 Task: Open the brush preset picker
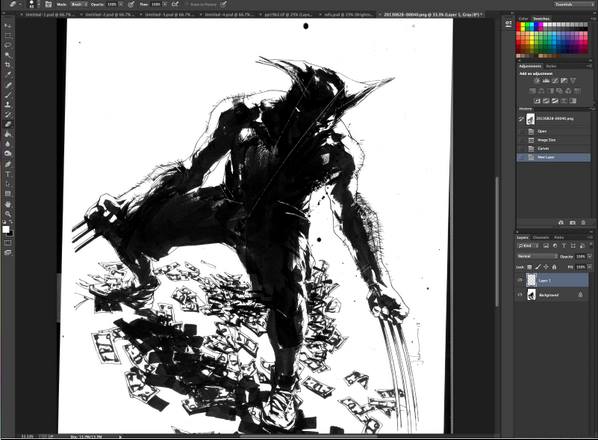pyautogui.click(x=38, y=5)
